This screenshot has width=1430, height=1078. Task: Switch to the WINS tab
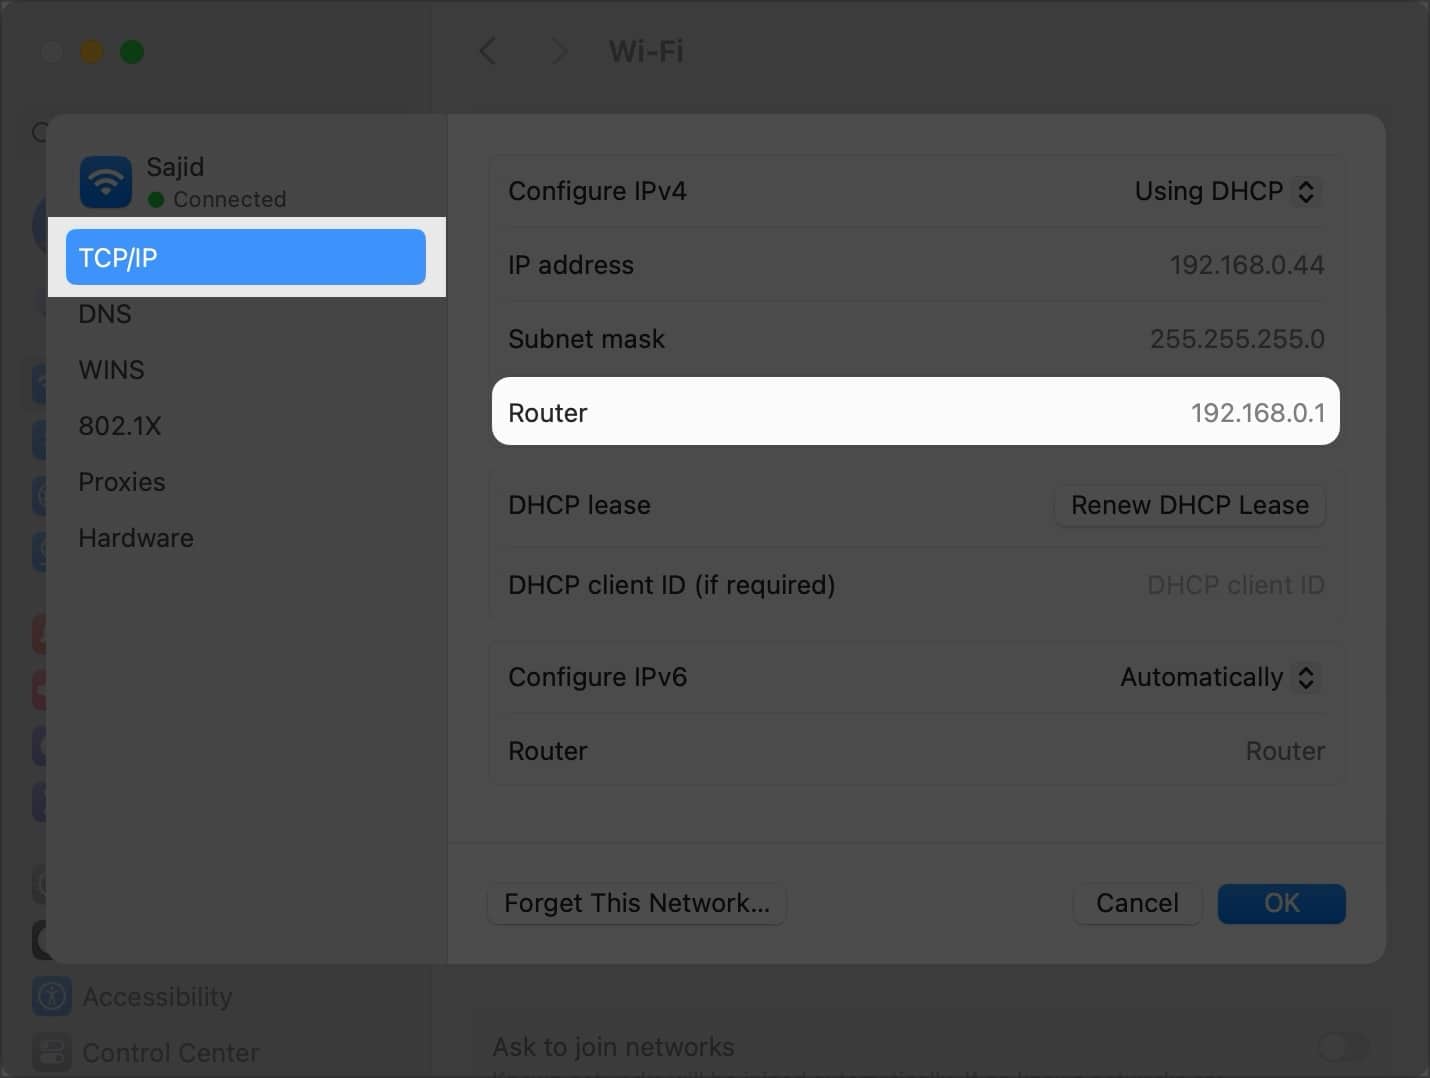pyautogui.click(x=111, y=370)
